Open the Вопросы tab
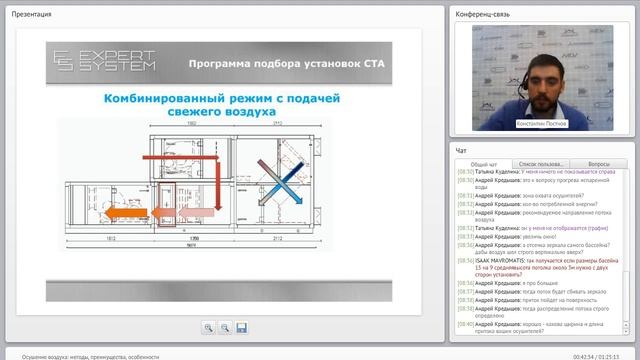Image resolution: width=640 pixels, height=360 pixels. pyautogui.click(x=599, y=164)
